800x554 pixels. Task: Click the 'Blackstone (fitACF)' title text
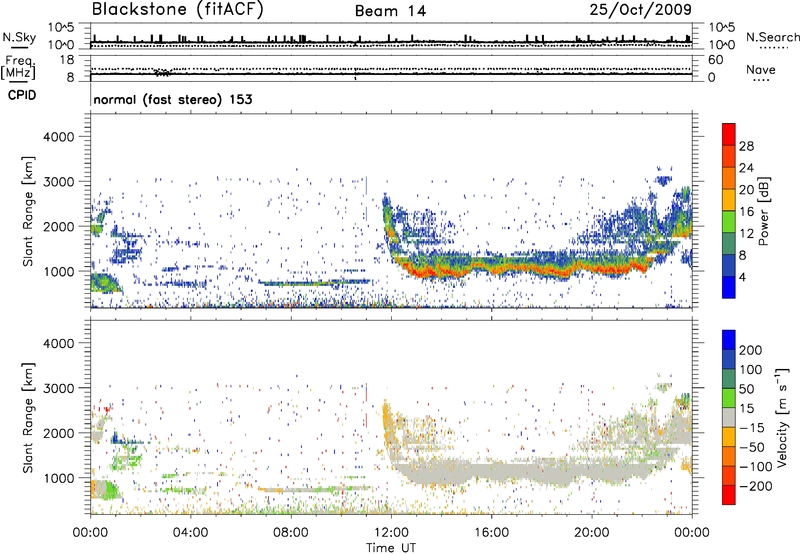pyautogui.click(x=177, y=9)
